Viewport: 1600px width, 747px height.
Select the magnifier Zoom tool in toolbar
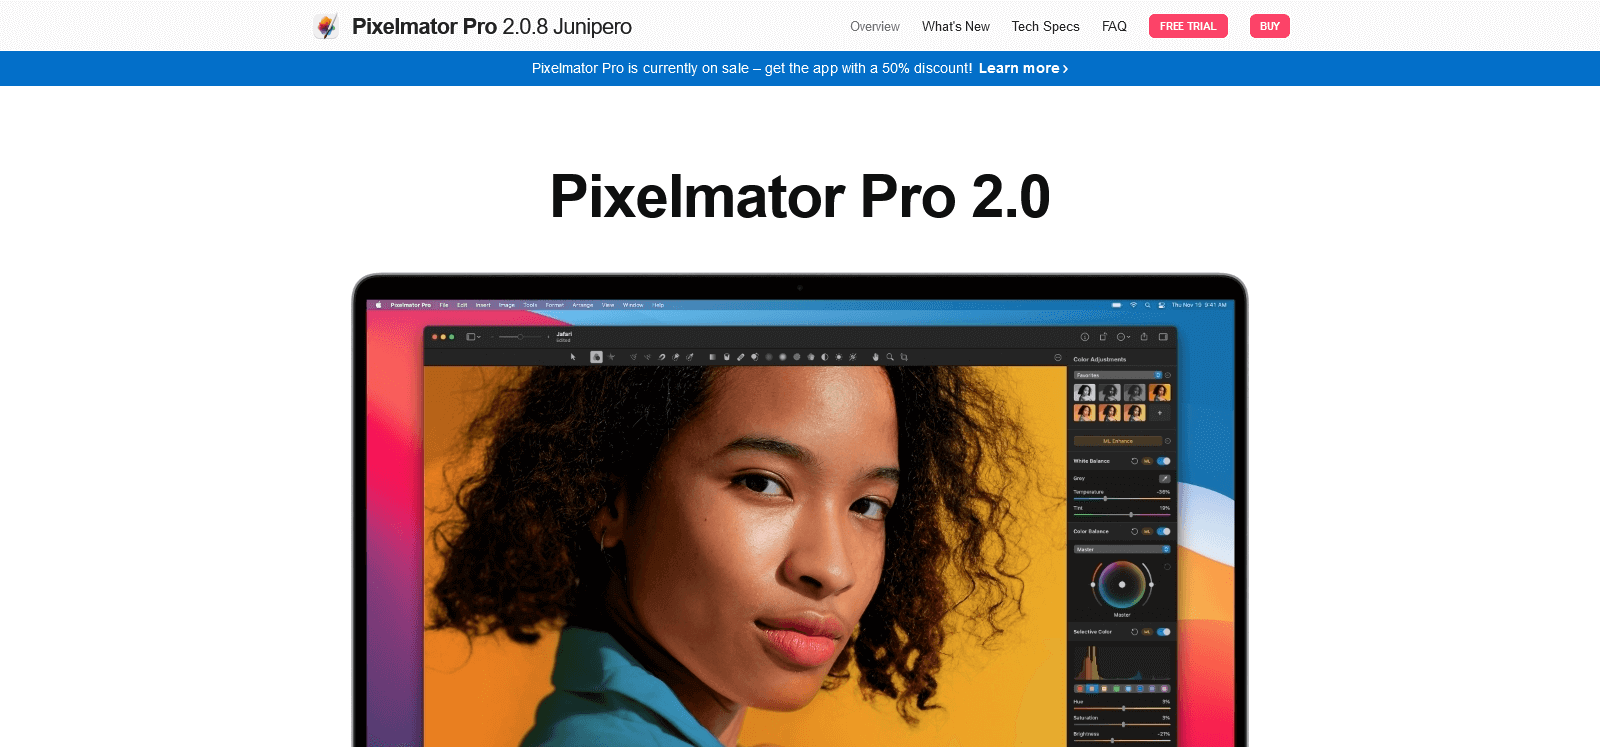[890, 357]
